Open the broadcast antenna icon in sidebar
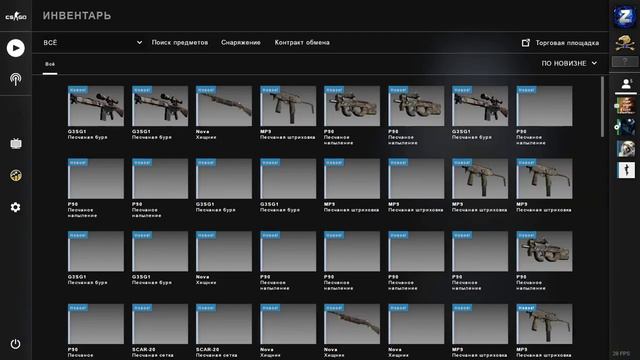640x360 pixels. pyautogui.click(x=16, y=79)
